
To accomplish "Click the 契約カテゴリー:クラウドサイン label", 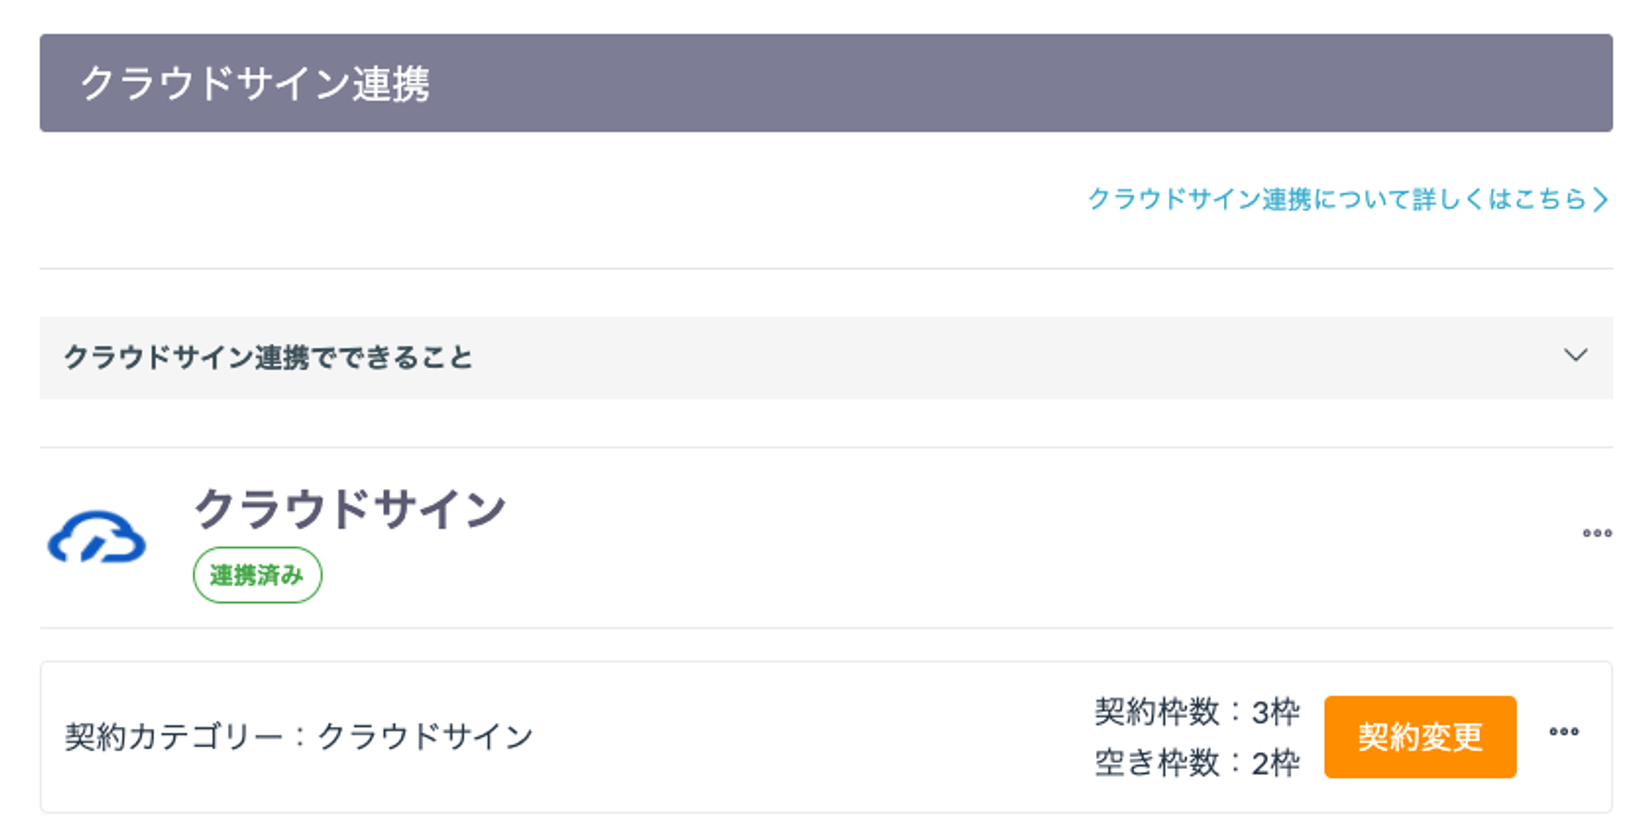I will (299, 737).
